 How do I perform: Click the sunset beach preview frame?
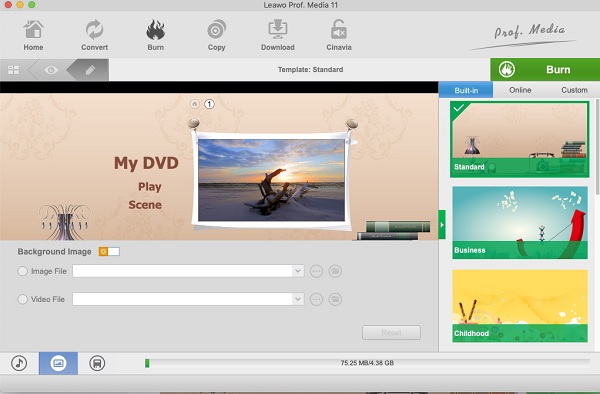tap(271, 180)
